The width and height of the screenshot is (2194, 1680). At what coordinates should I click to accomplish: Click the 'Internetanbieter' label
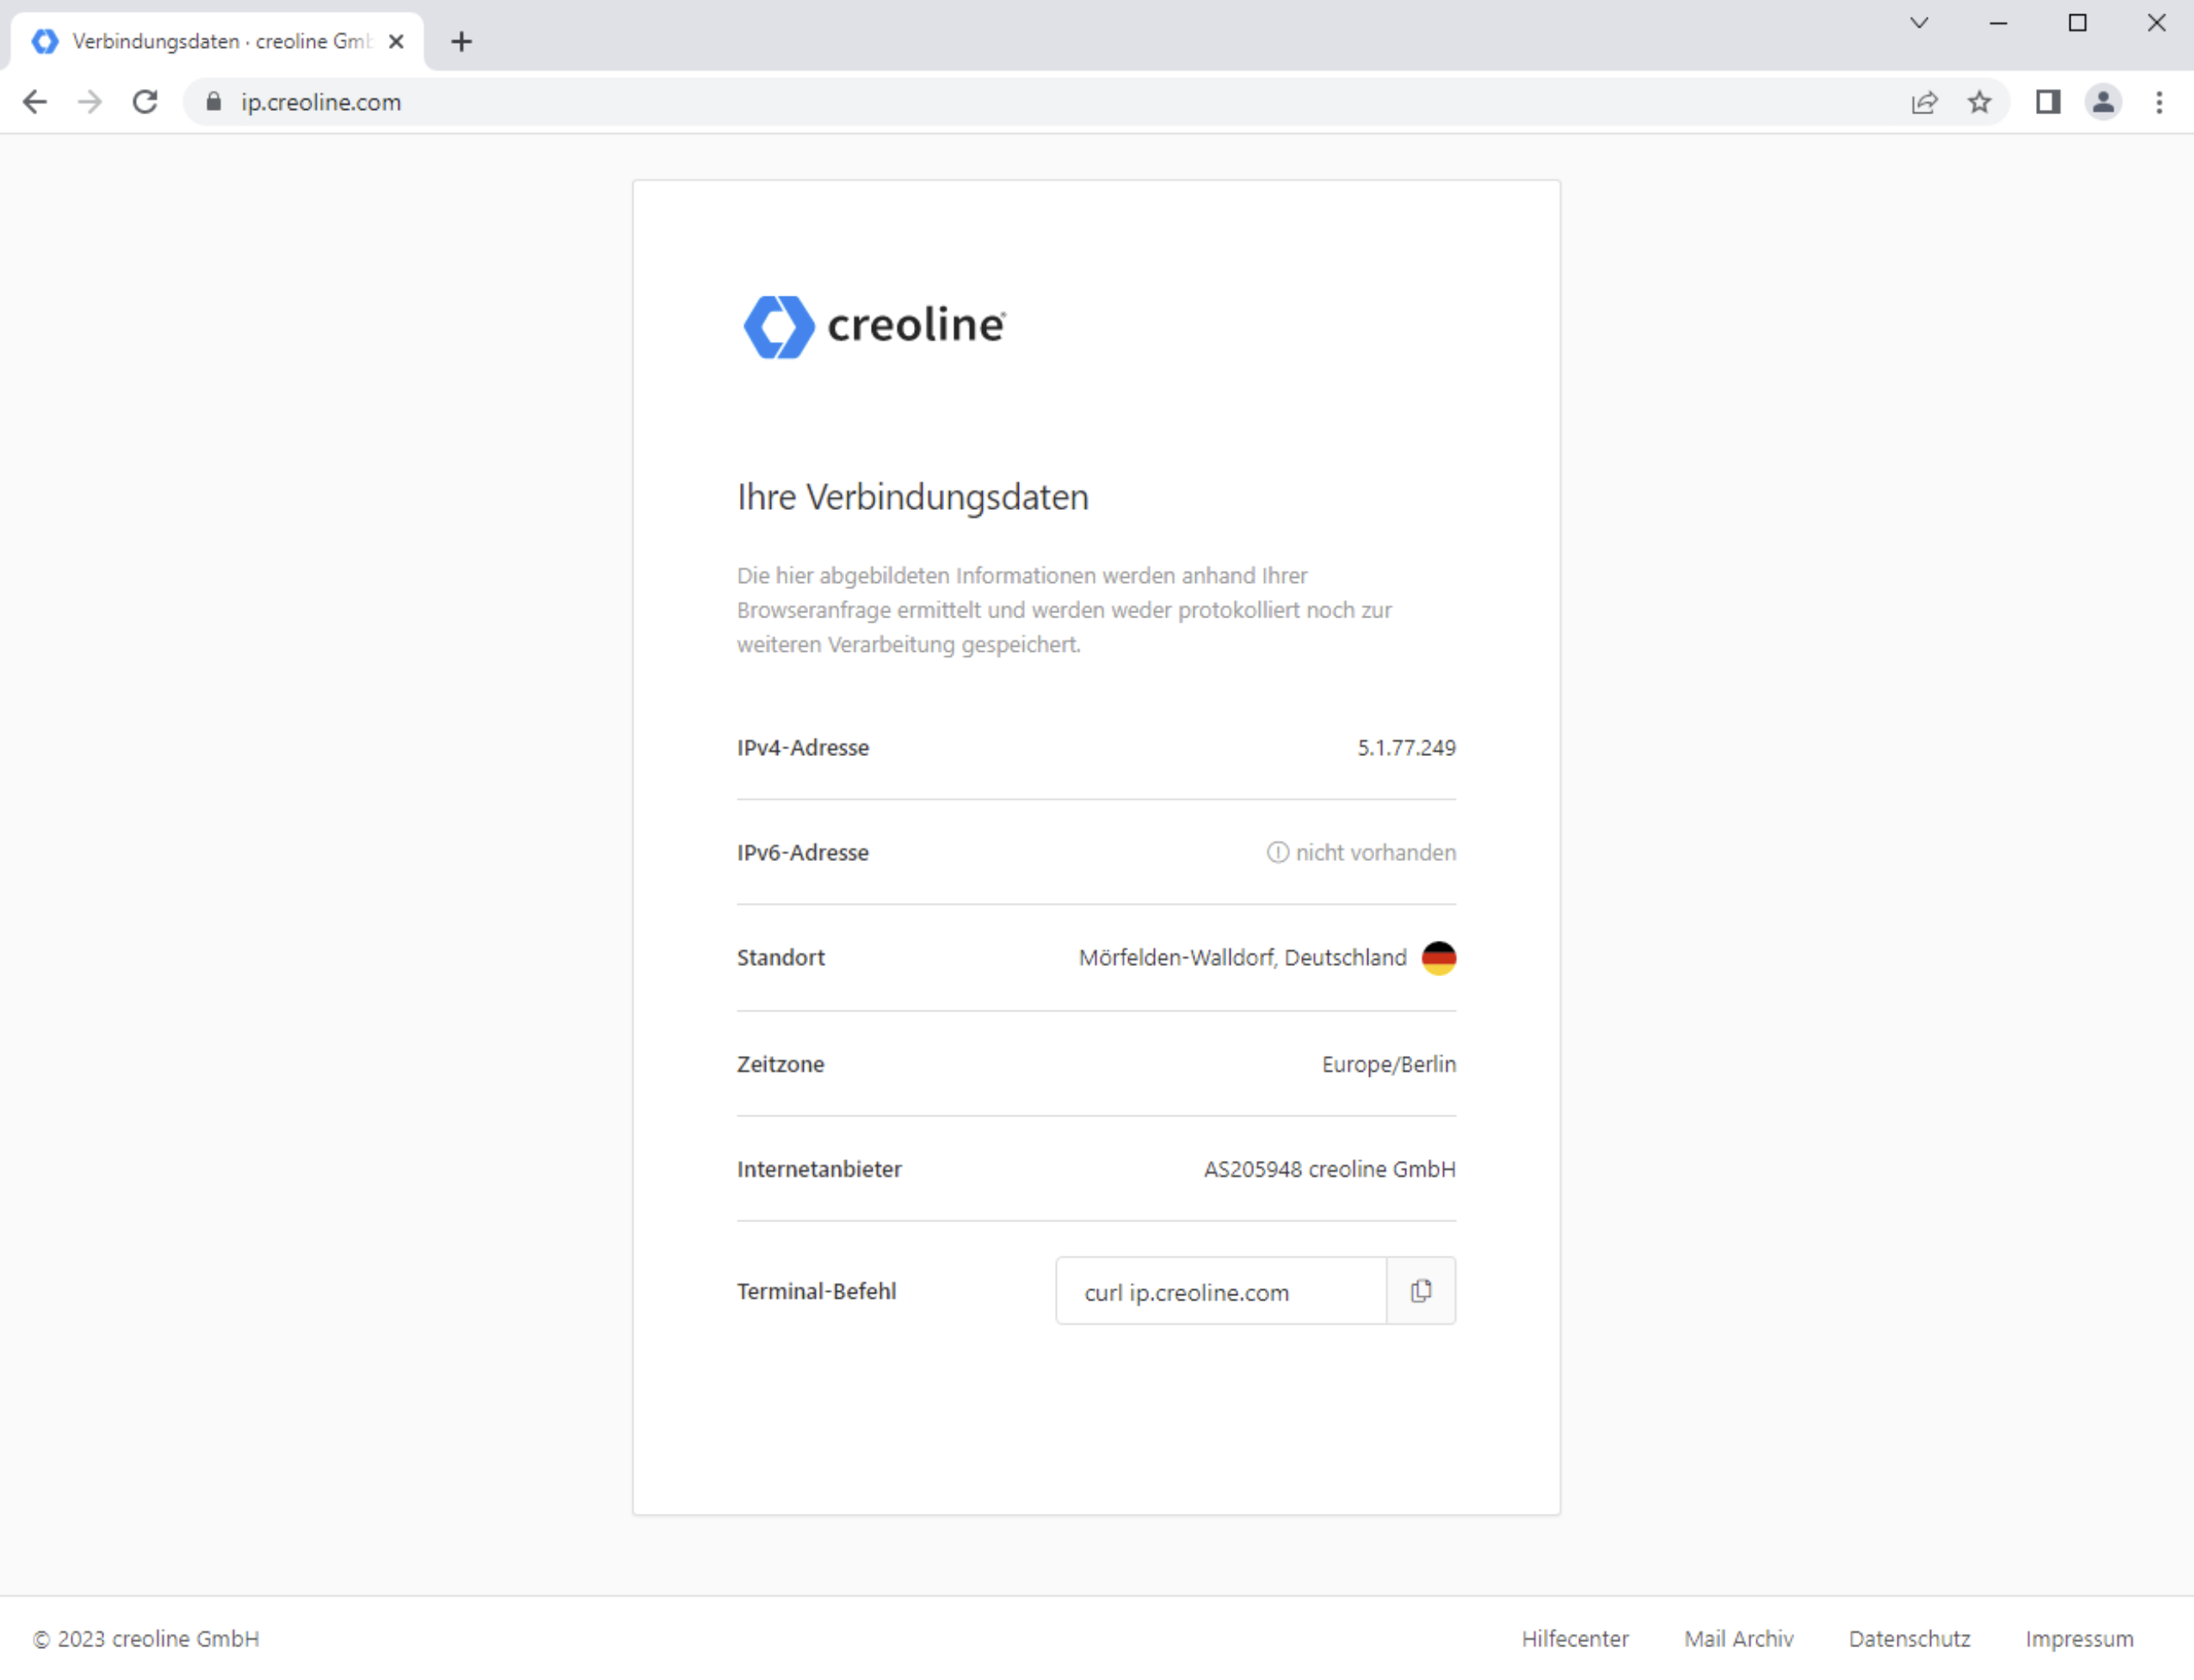tap(819, 1169)
